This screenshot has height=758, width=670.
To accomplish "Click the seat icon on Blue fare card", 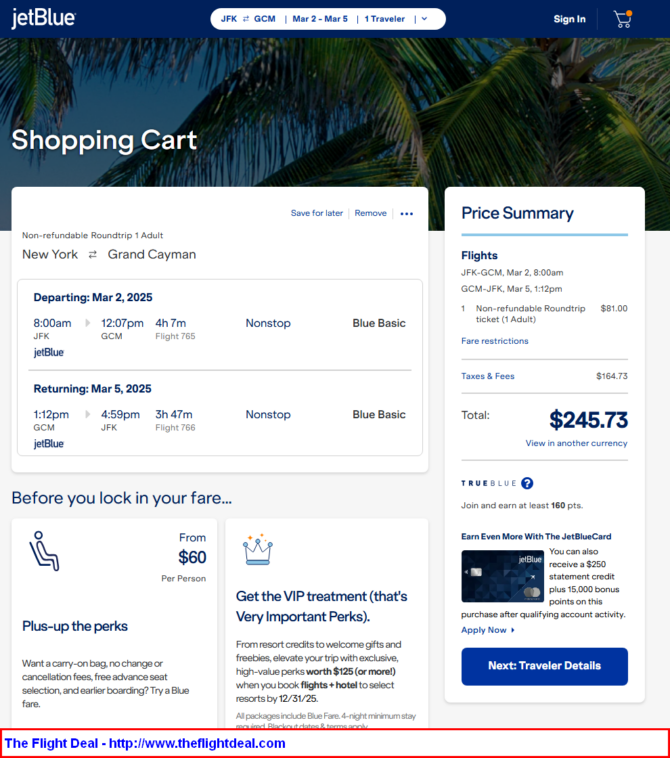I will tap(43, 551).
